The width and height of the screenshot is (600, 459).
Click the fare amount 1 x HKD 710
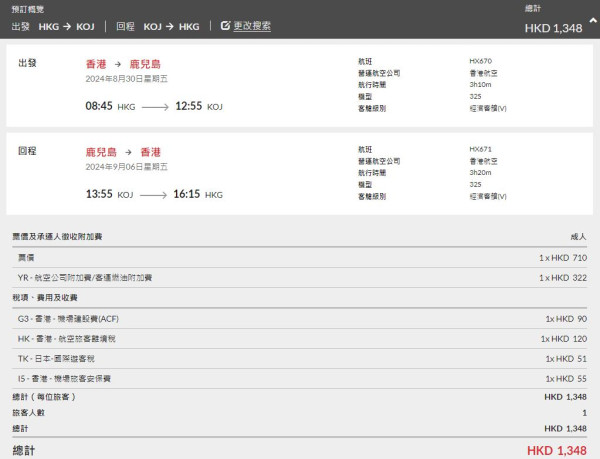click(x=563, y=258)
